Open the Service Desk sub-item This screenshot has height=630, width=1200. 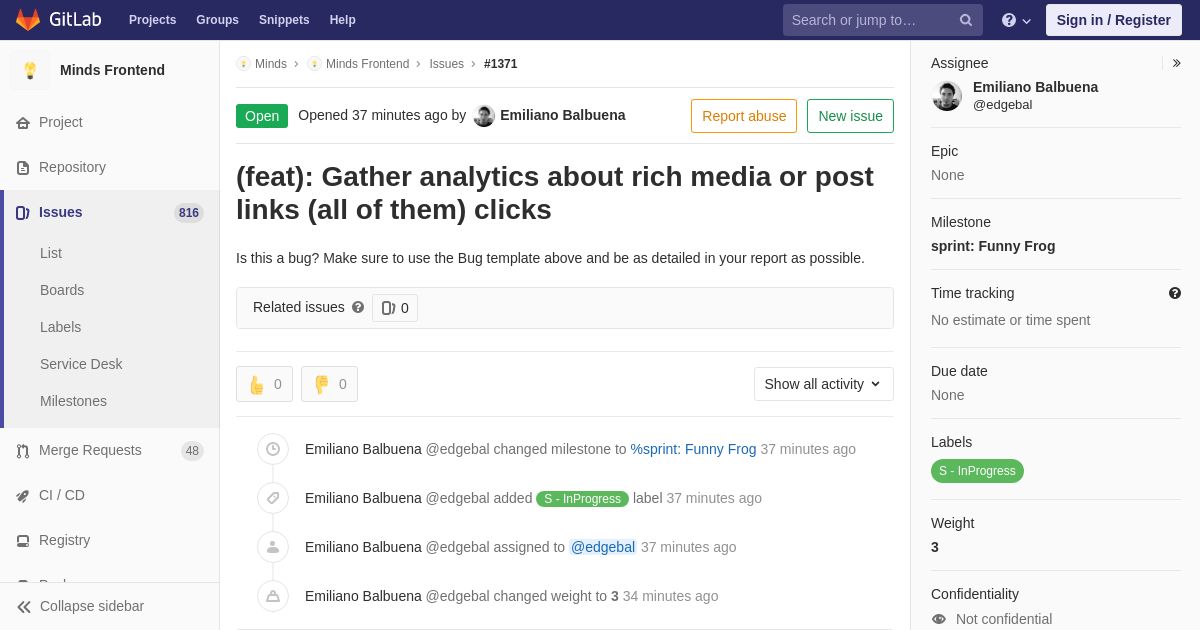click(81, 364)
